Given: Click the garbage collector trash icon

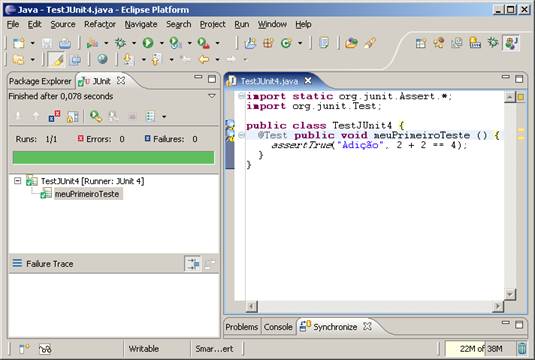Looking at the screenshot, I should [522, 348].
